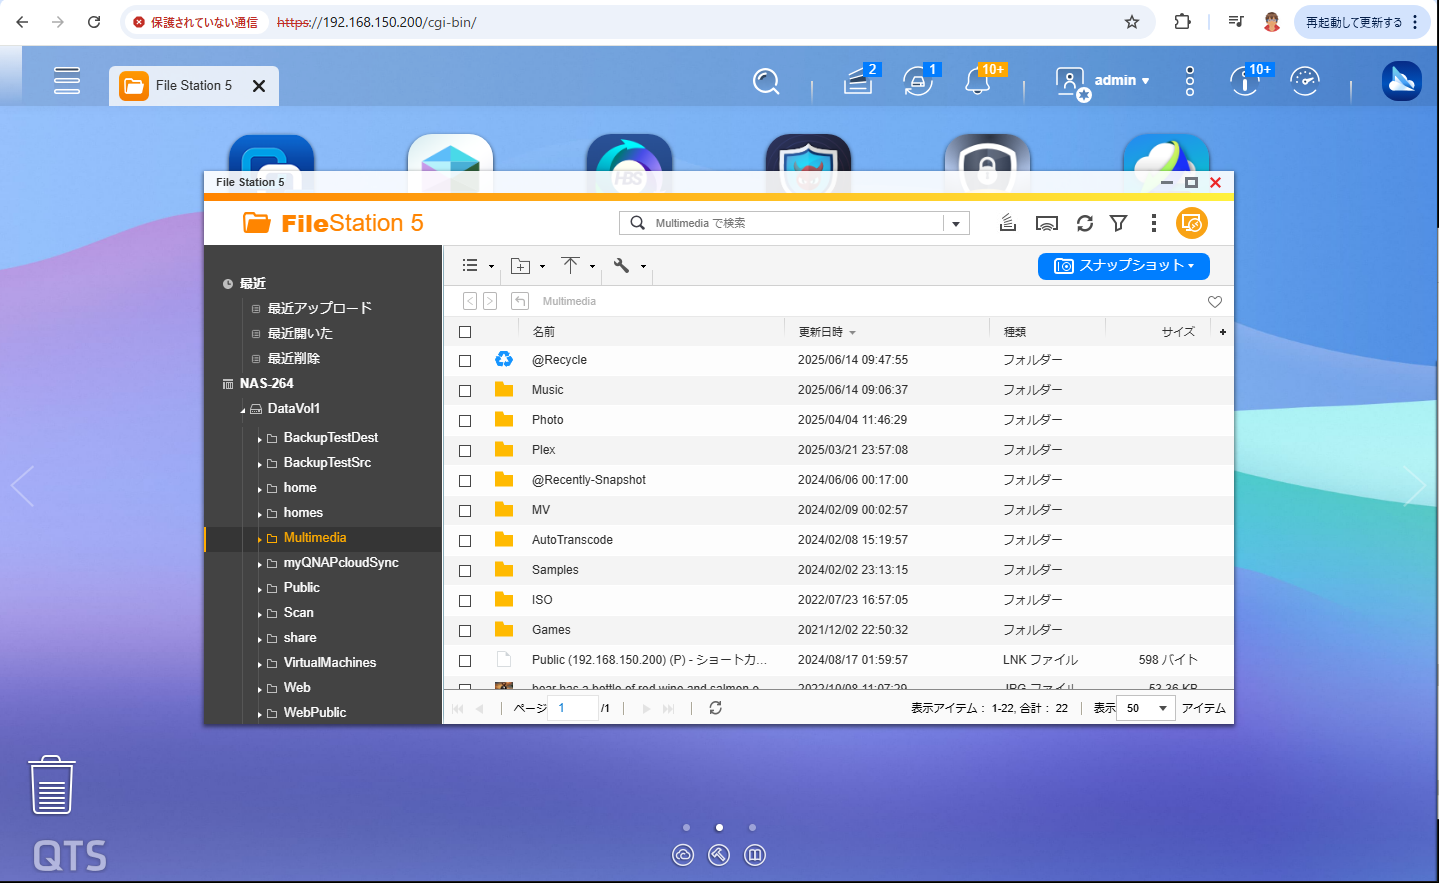Click the @Recently-Snapshot folder name
Screen dimensions: 1439x883
pos(588,480)
